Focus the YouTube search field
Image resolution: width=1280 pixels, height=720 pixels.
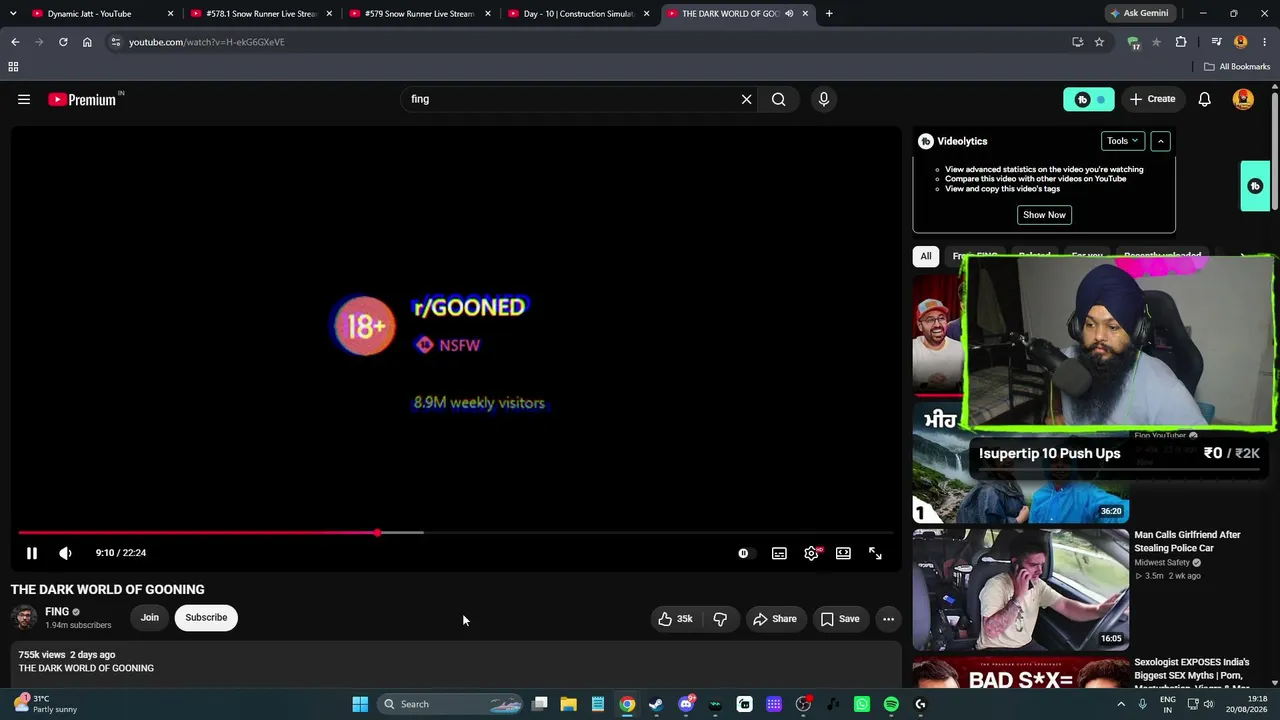tap(570, 99)
